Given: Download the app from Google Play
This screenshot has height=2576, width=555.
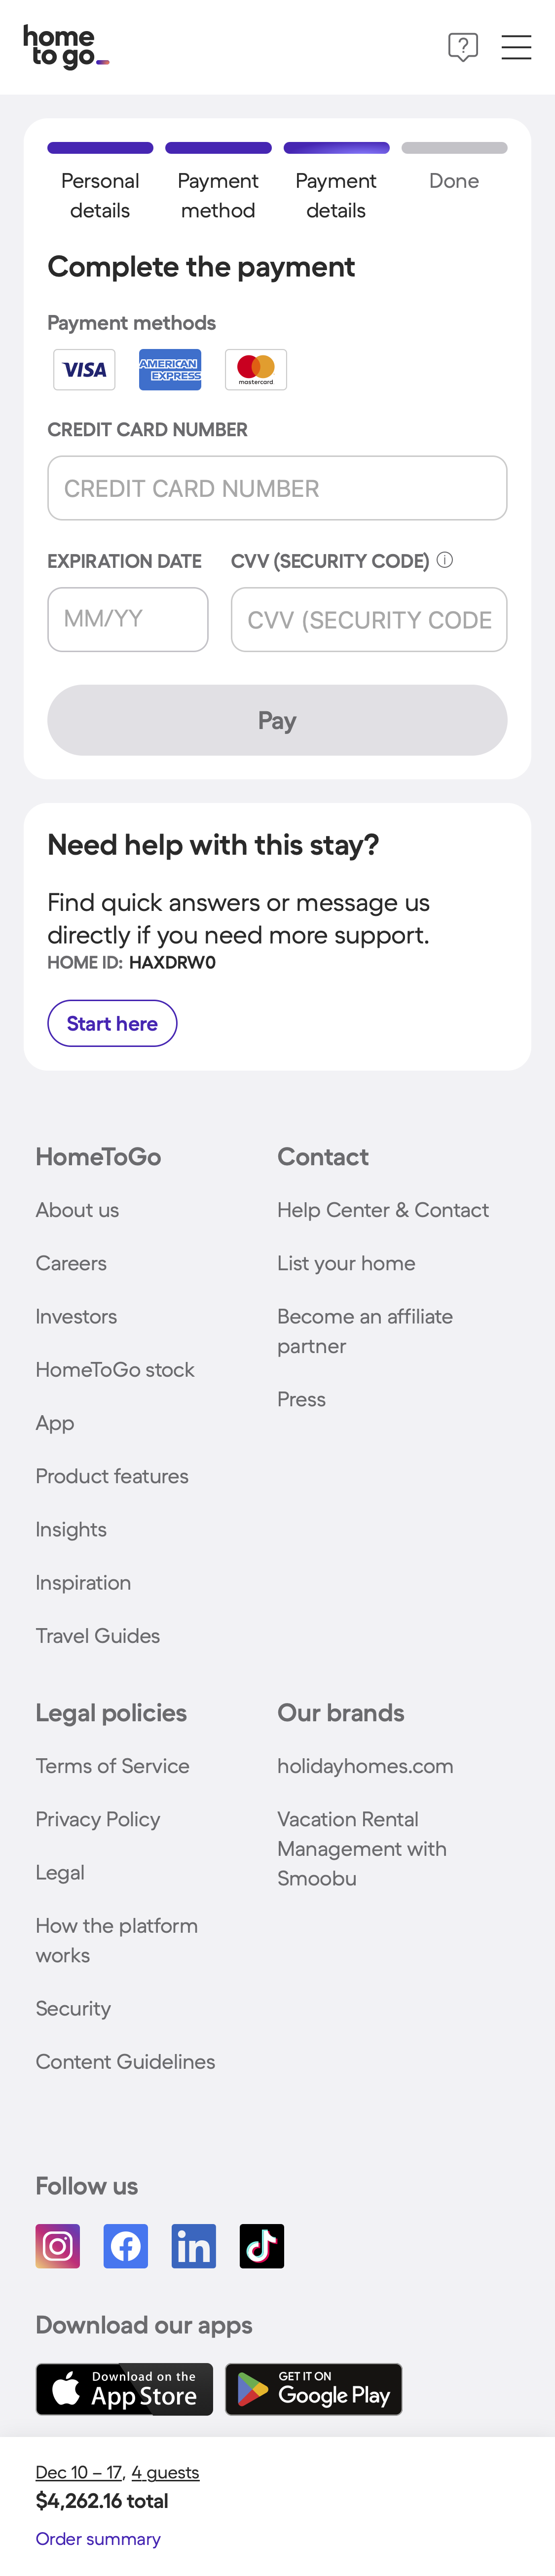Looking at the screenshot, I should click(314, 2389).
